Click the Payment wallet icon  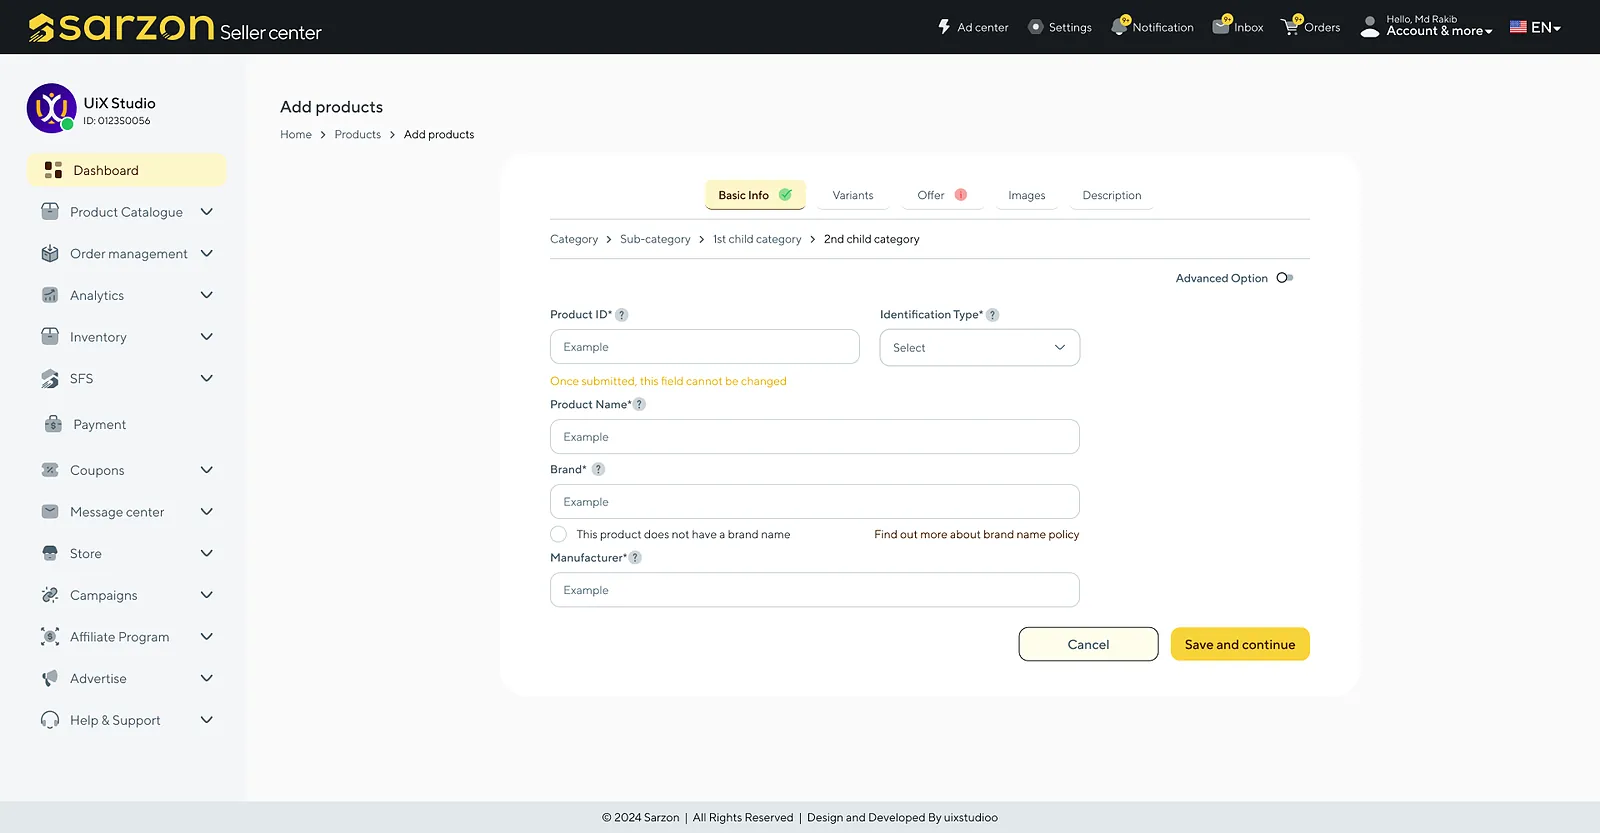pos(53,424)
